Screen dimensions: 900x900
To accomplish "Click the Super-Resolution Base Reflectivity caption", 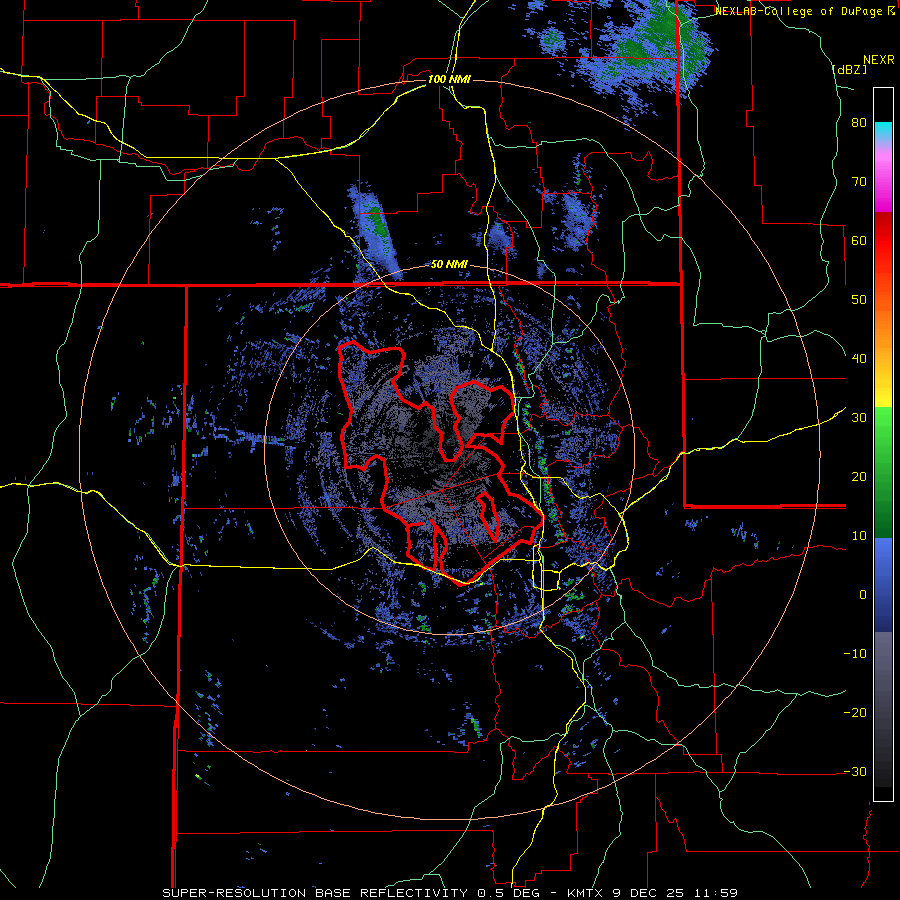I will click(x=450, y=893).
